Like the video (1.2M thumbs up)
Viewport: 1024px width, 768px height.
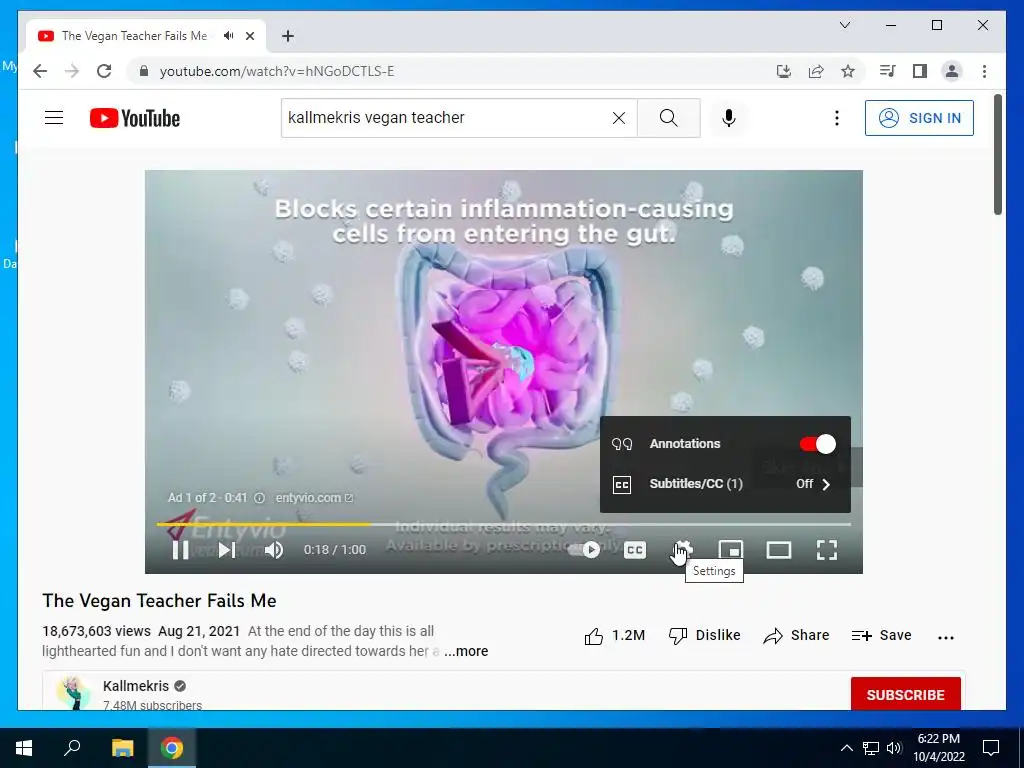click(x=614, y=635)
